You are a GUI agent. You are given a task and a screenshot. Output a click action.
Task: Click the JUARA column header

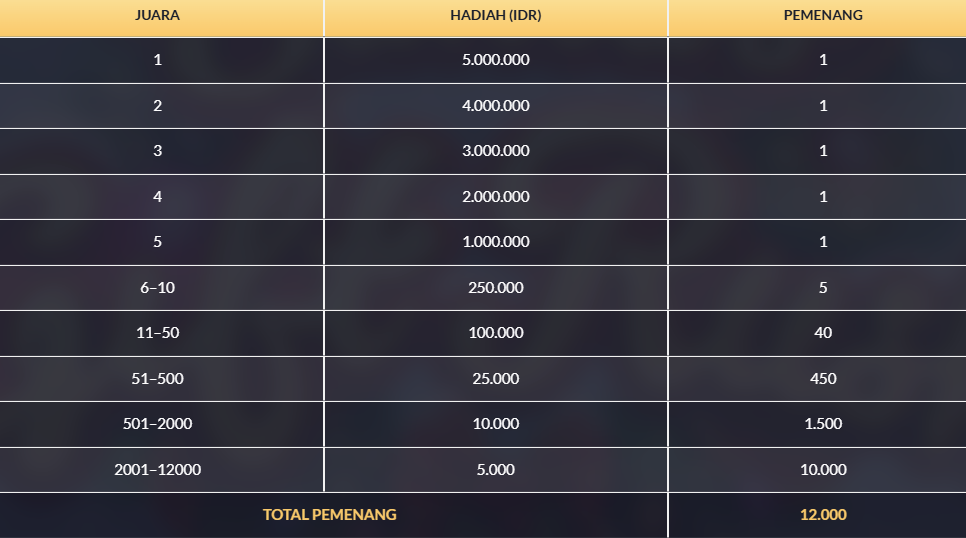tap(157, 15)
